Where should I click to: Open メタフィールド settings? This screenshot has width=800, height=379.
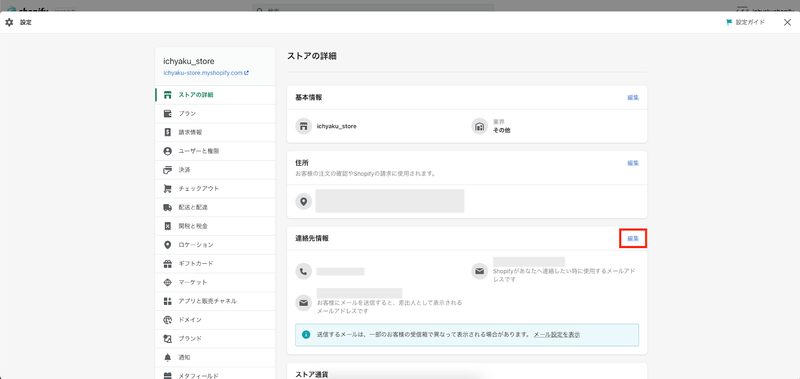tap(215, 373)
